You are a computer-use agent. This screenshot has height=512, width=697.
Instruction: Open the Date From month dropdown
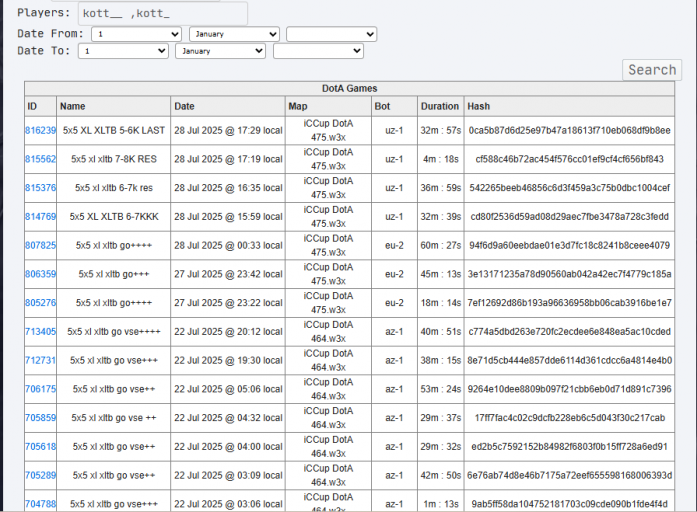point(234,34)
